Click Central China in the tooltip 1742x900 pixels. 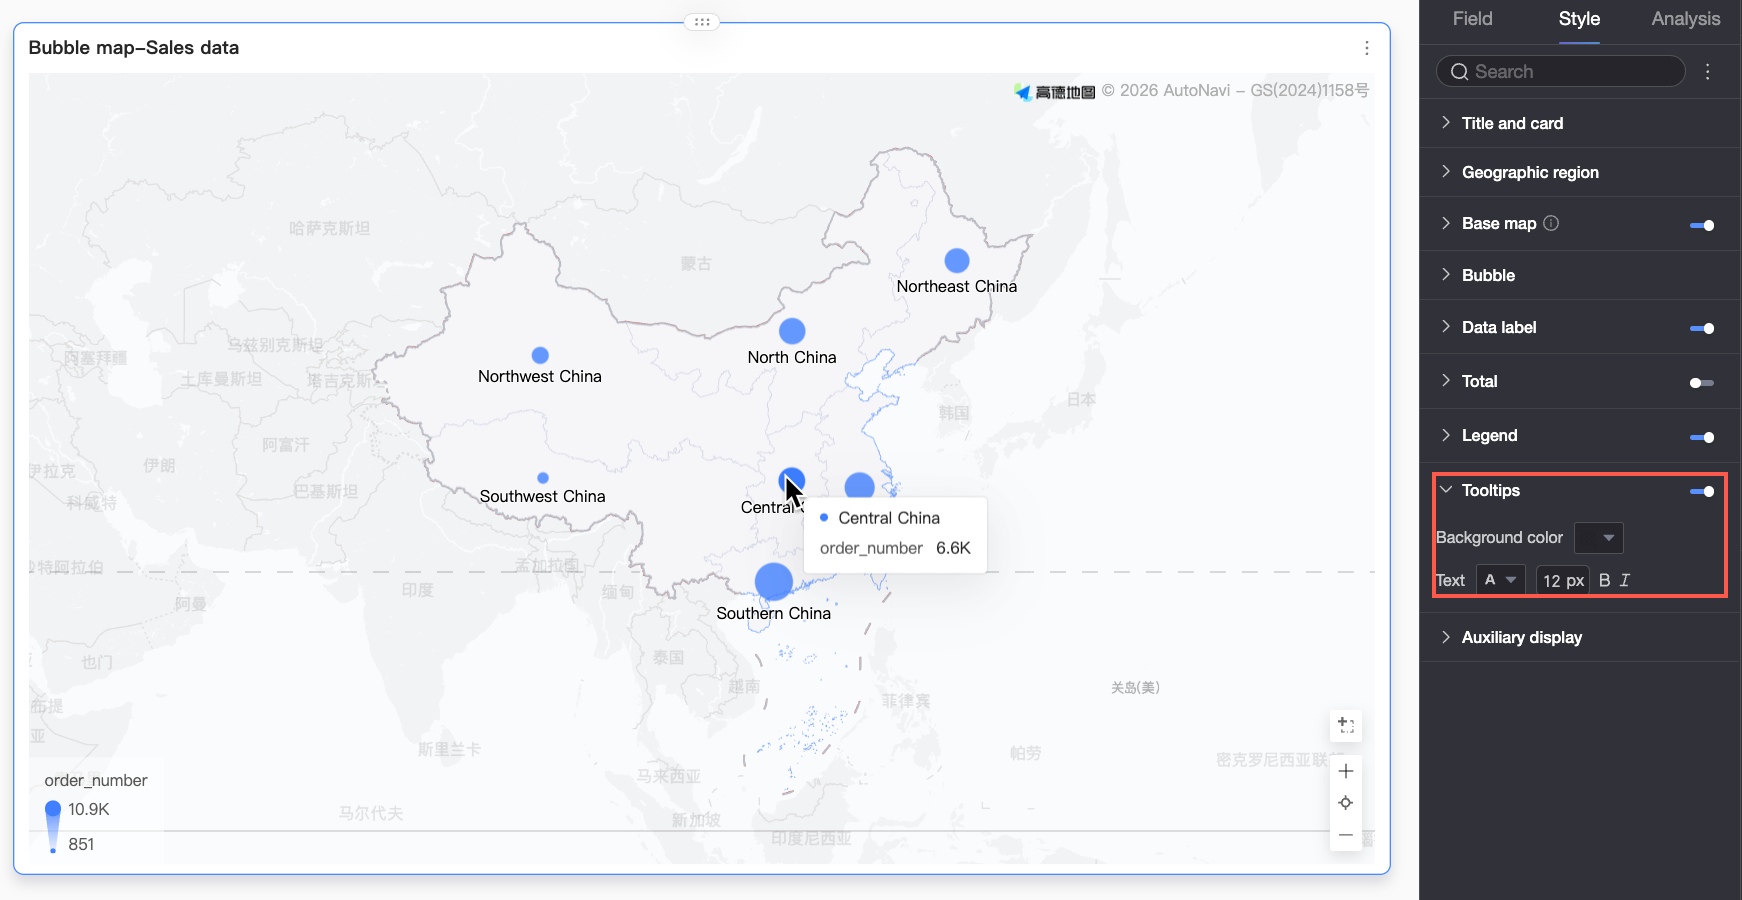coord(889,518)
